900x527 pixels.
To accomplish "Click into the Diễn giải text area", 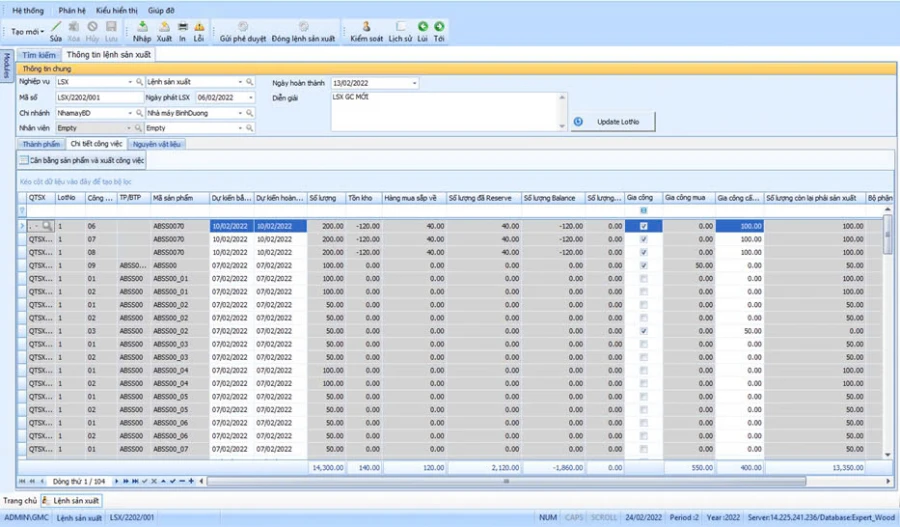I will pos(444,111).
